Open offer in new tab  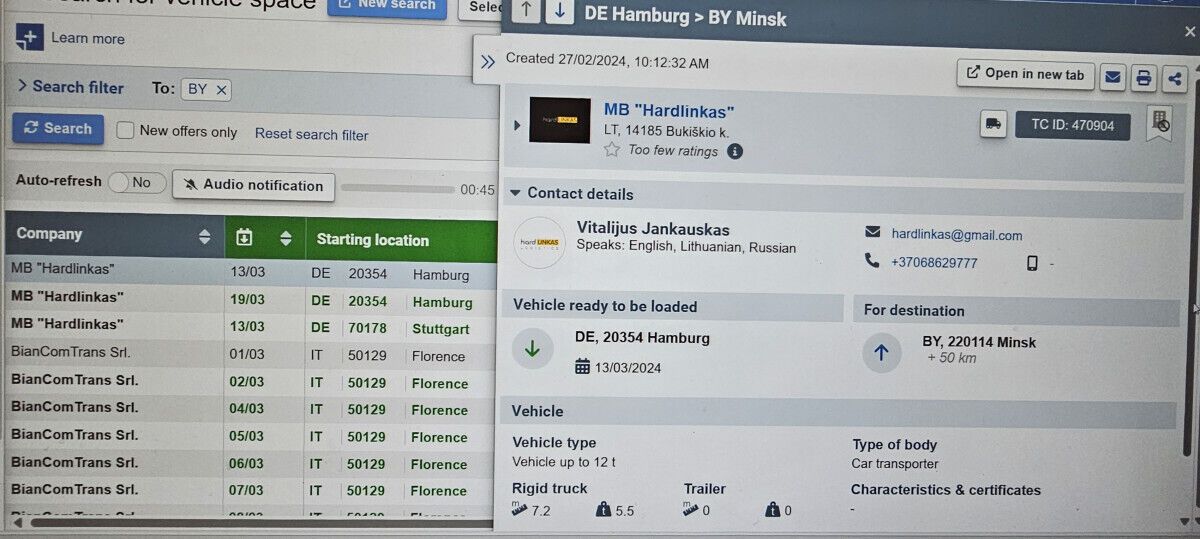click(x=1025, y=74)
